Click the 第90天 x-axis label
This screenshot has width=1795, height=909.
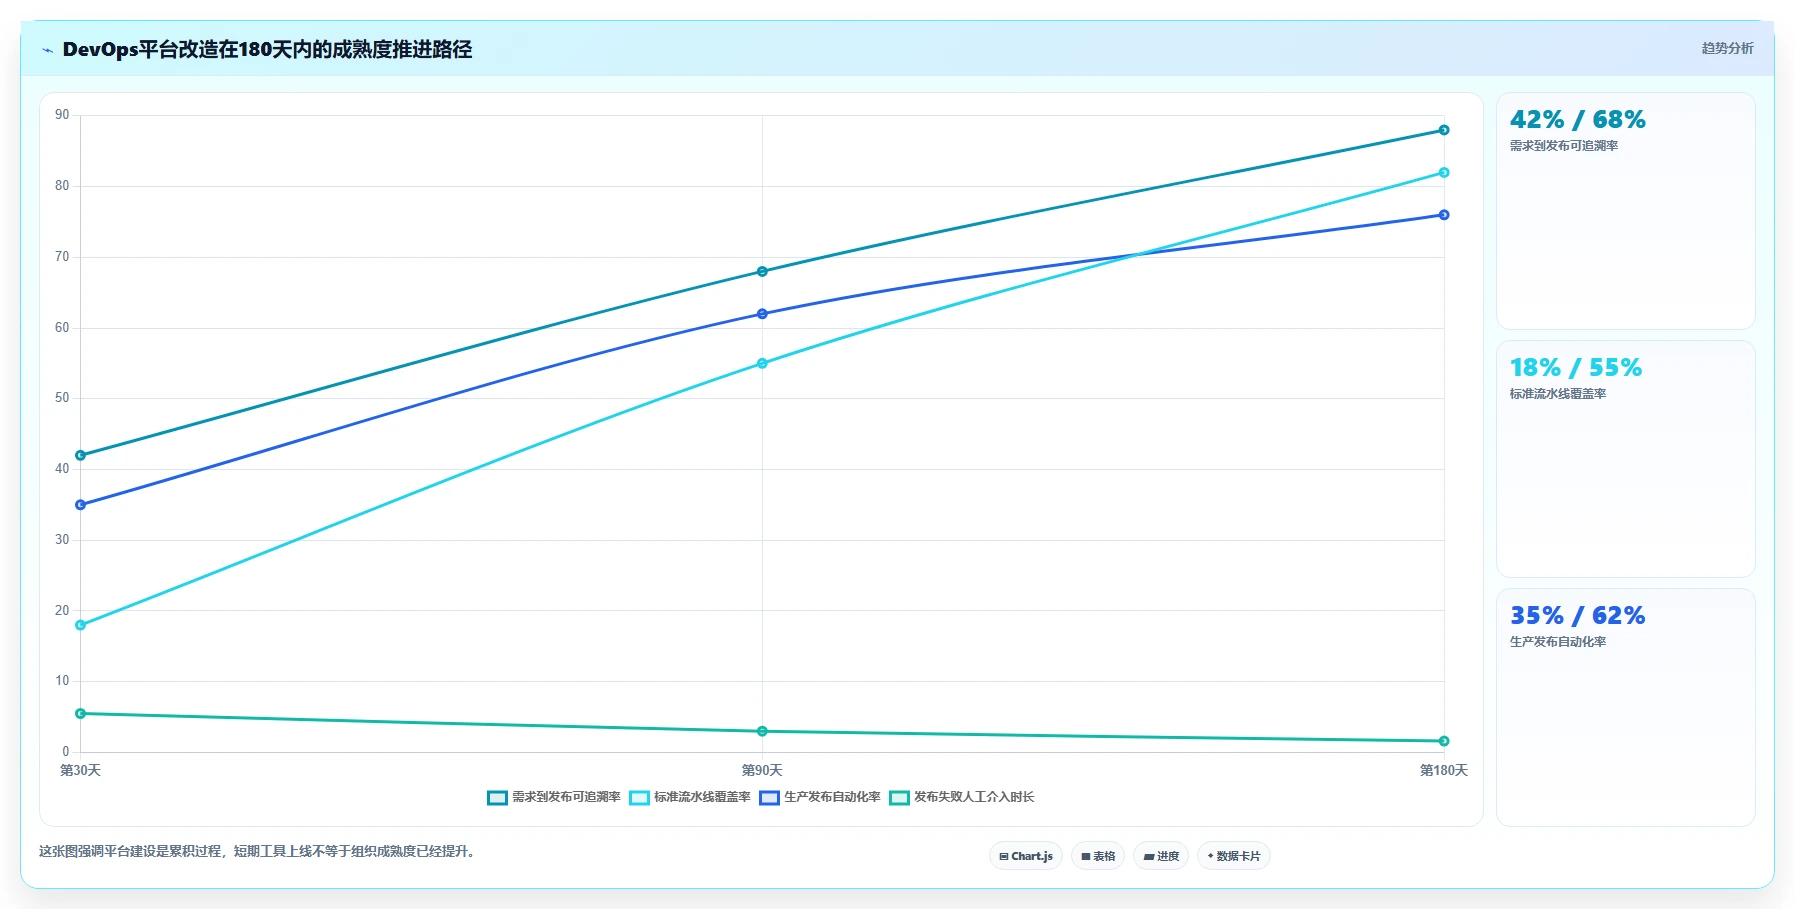[x=762, y=770]
